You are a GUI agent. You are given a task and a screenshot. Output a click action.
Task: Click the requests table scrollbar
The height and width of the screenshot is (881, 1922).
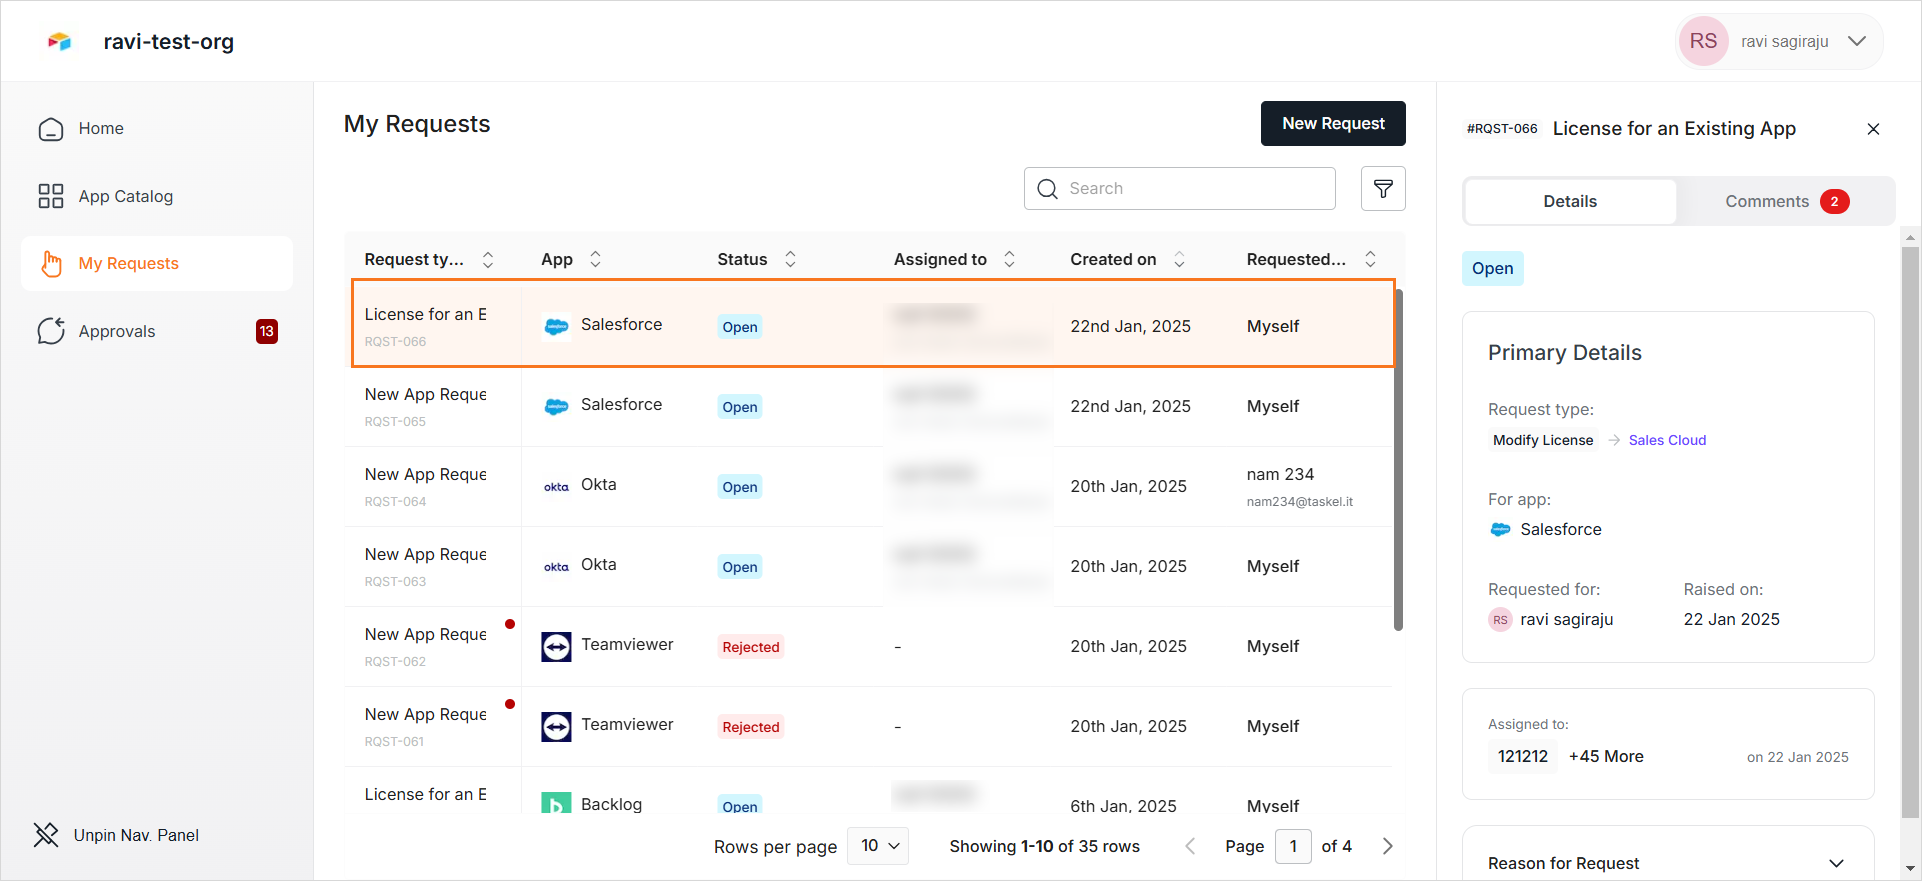pyautogui.click(x=1398, y=460)
